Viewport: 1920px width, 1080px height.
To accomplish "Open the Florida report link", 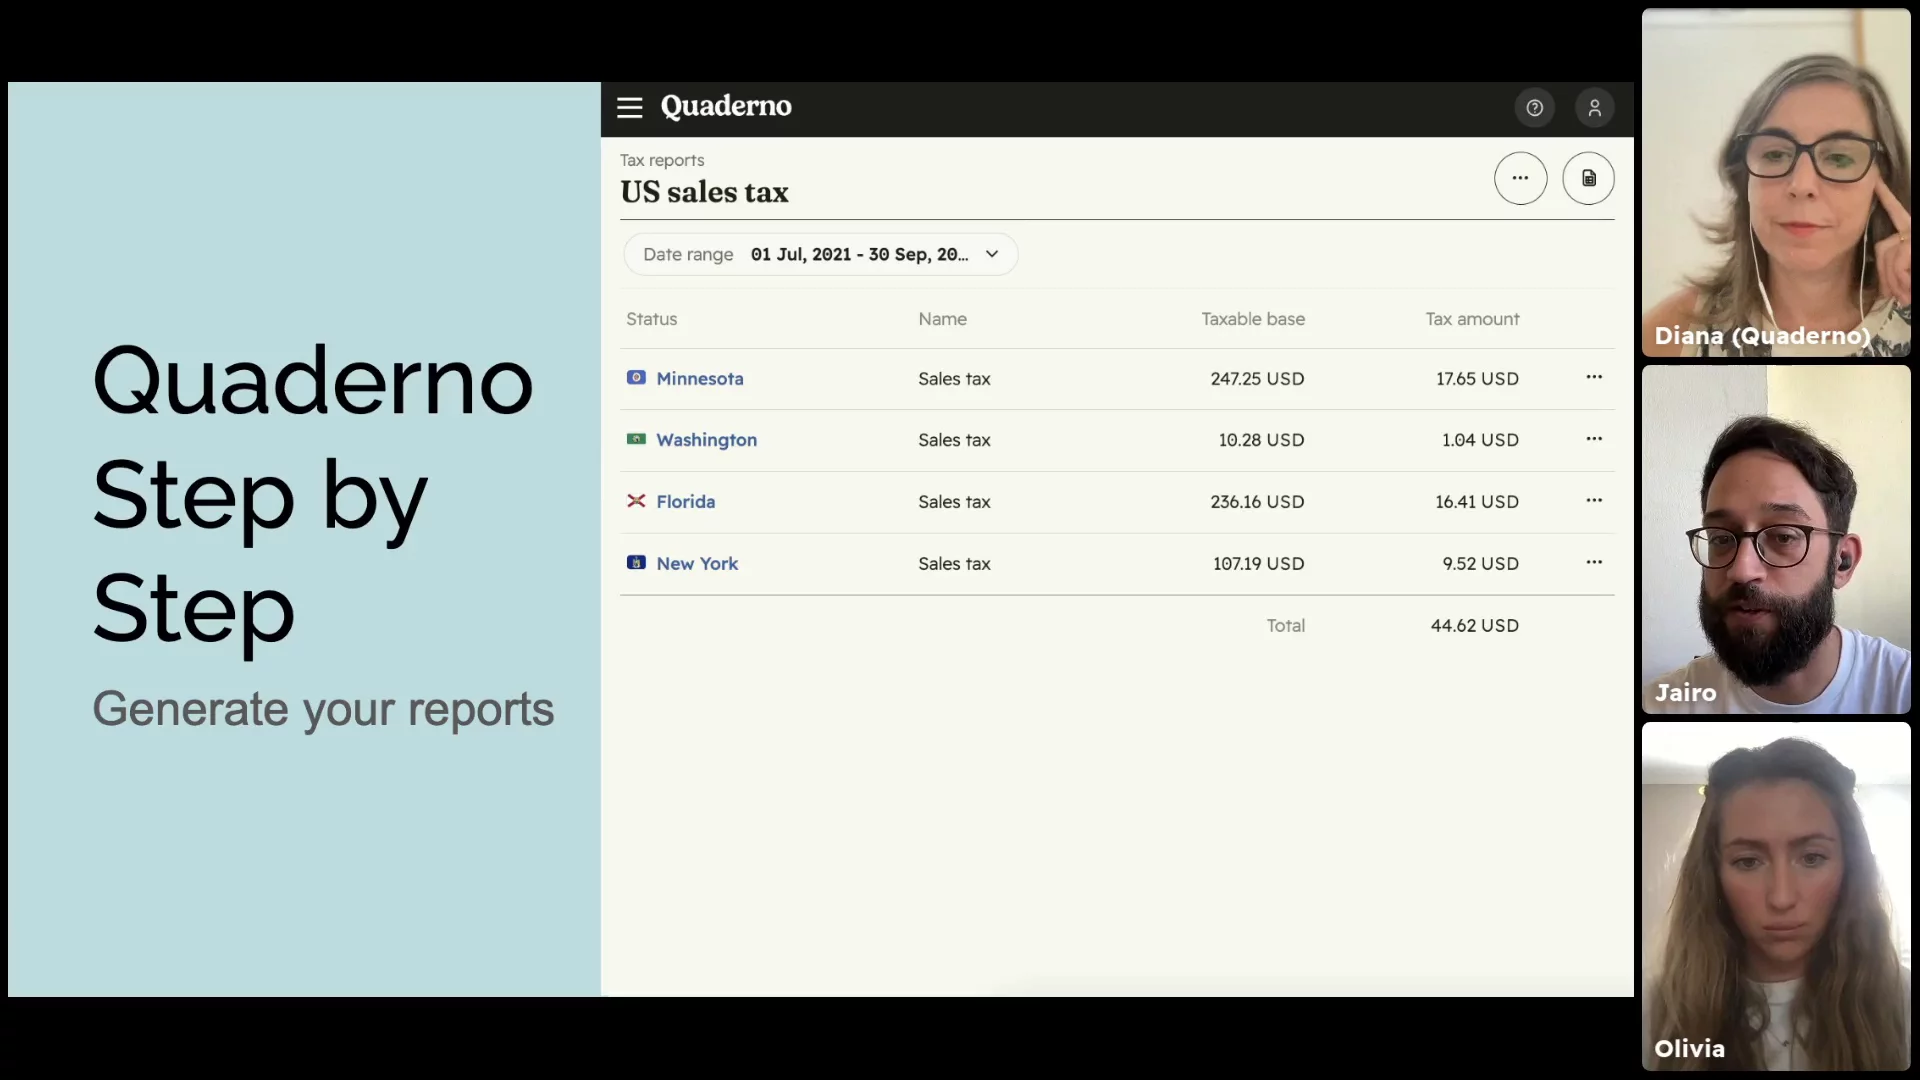I will click(685, 502).
